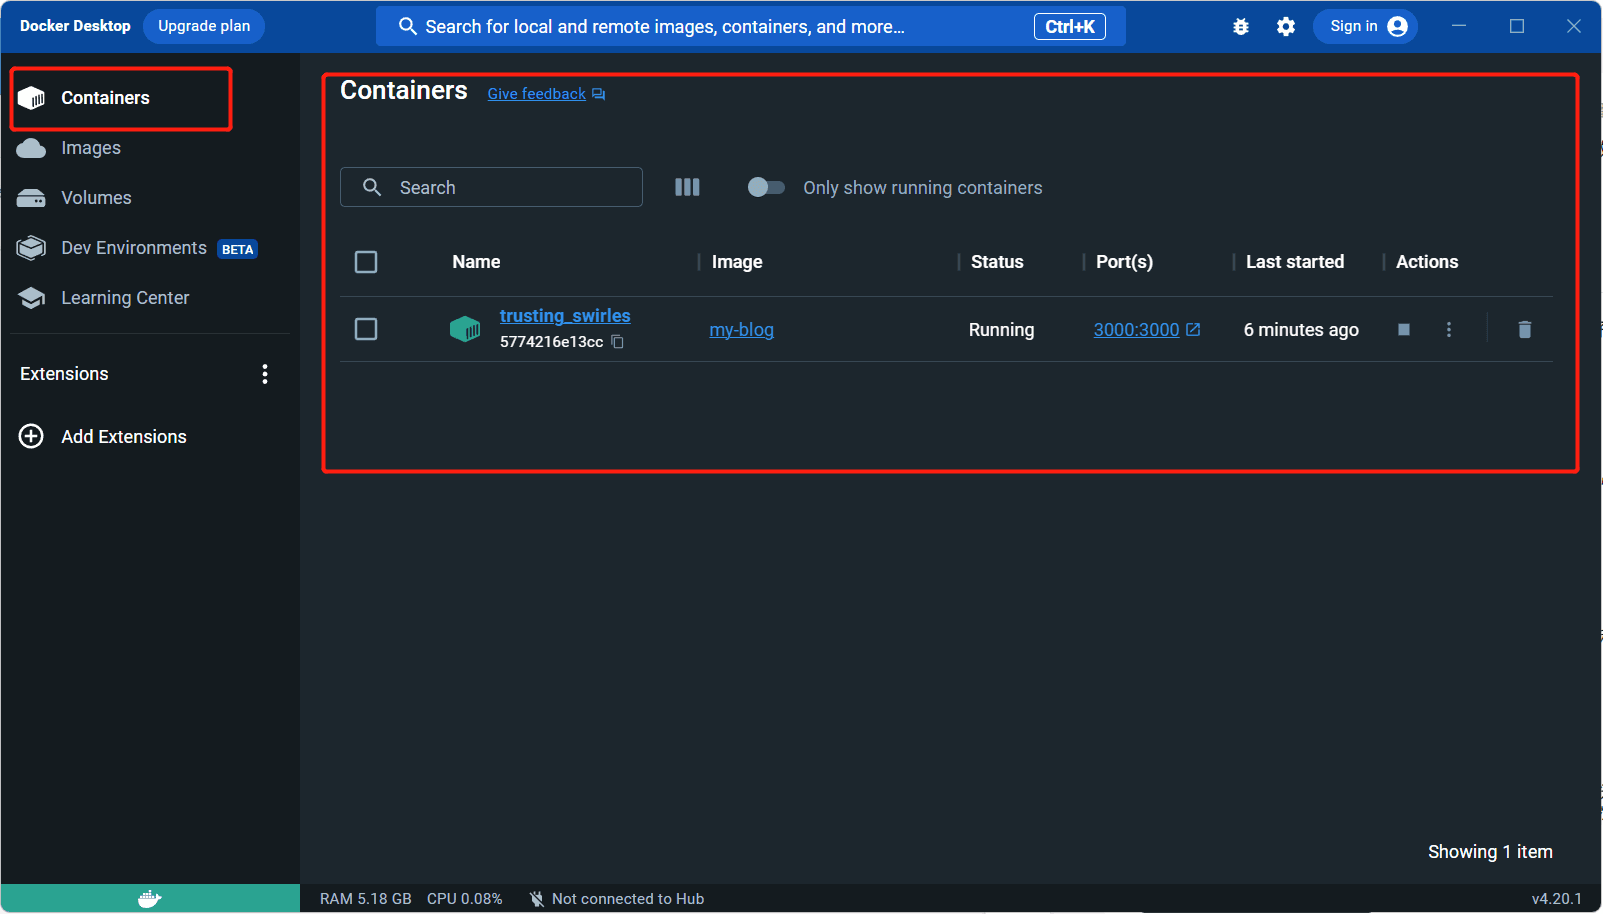The width and height of the screenshot is (1603, 914).
Task: Click the Docker whale status icon
Action: (x=150, y=899)
